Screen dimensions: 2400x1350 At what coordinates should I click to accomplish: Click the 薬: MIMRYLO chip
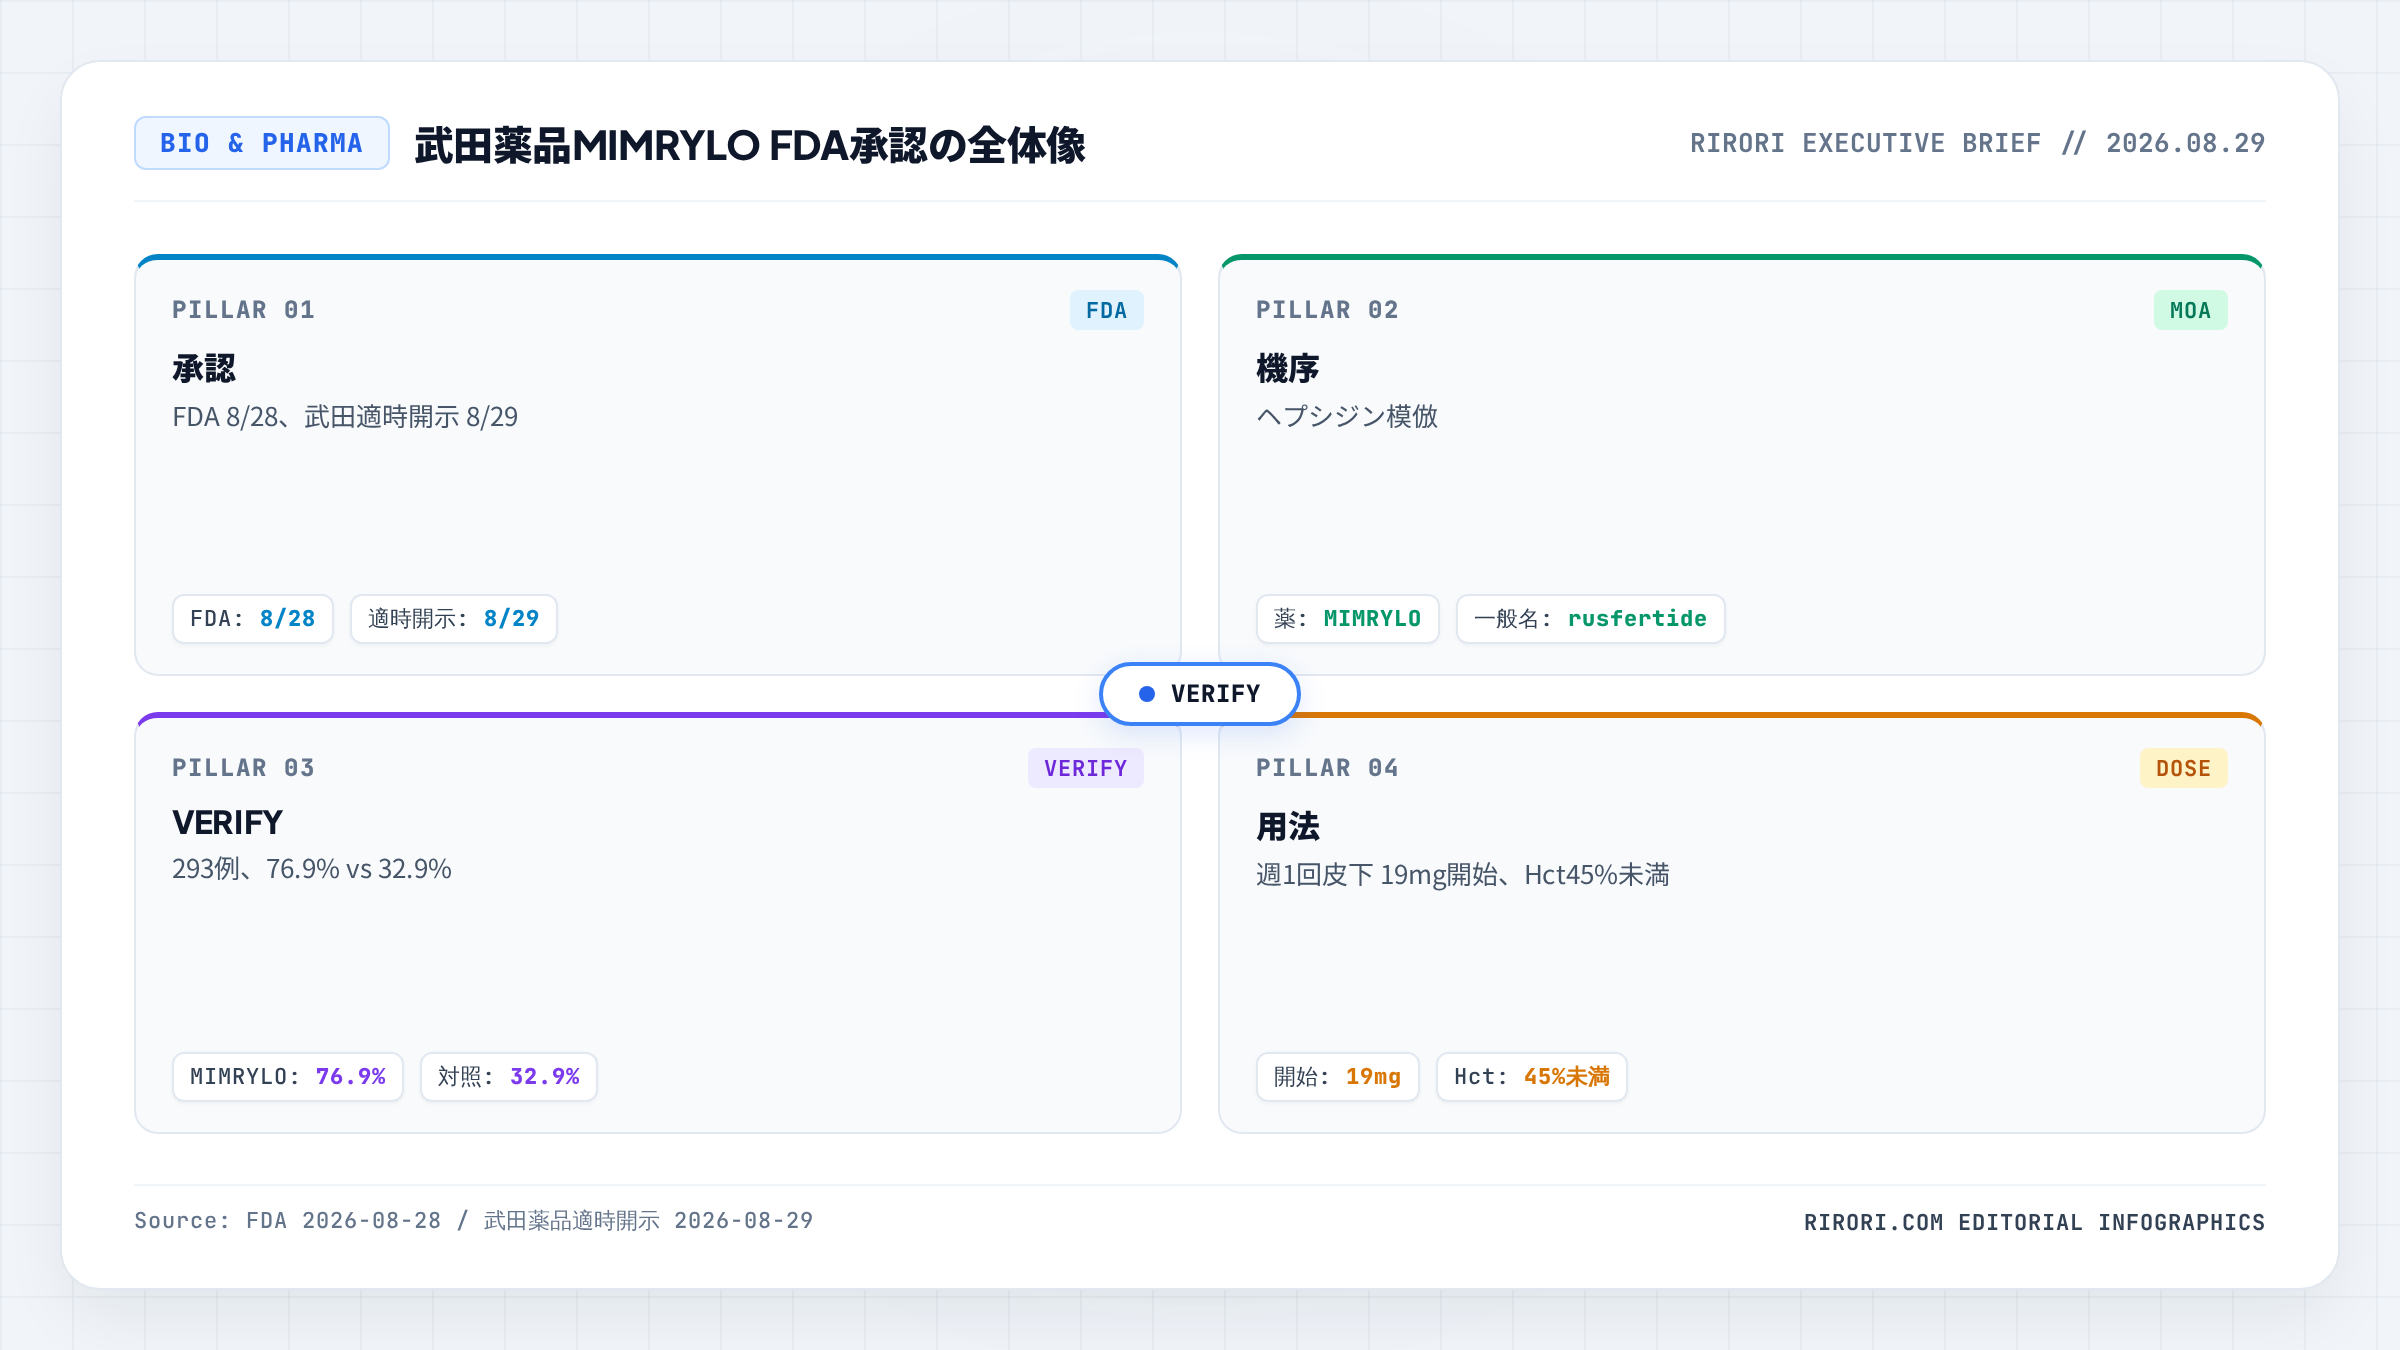pyautogui.click(x=1348, y=619)
